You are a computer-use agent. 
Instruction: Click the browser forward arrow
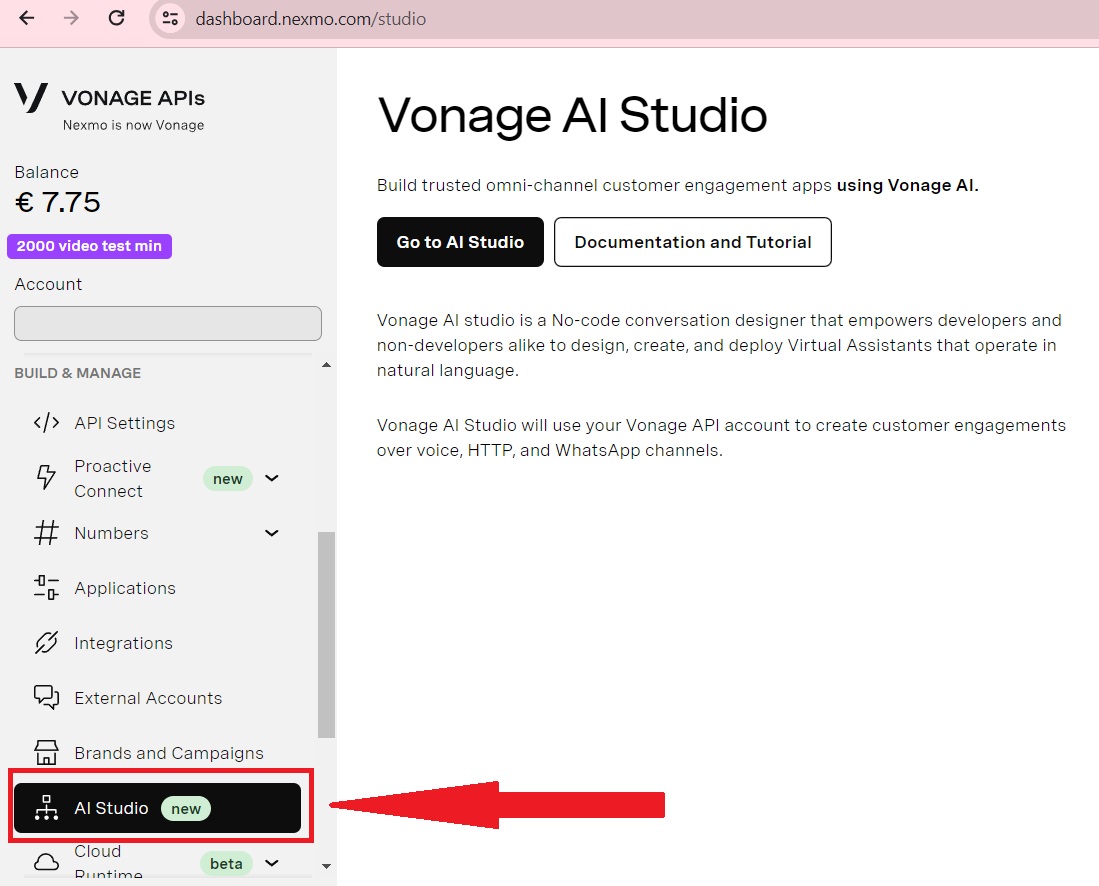click(x=71, y=18)
